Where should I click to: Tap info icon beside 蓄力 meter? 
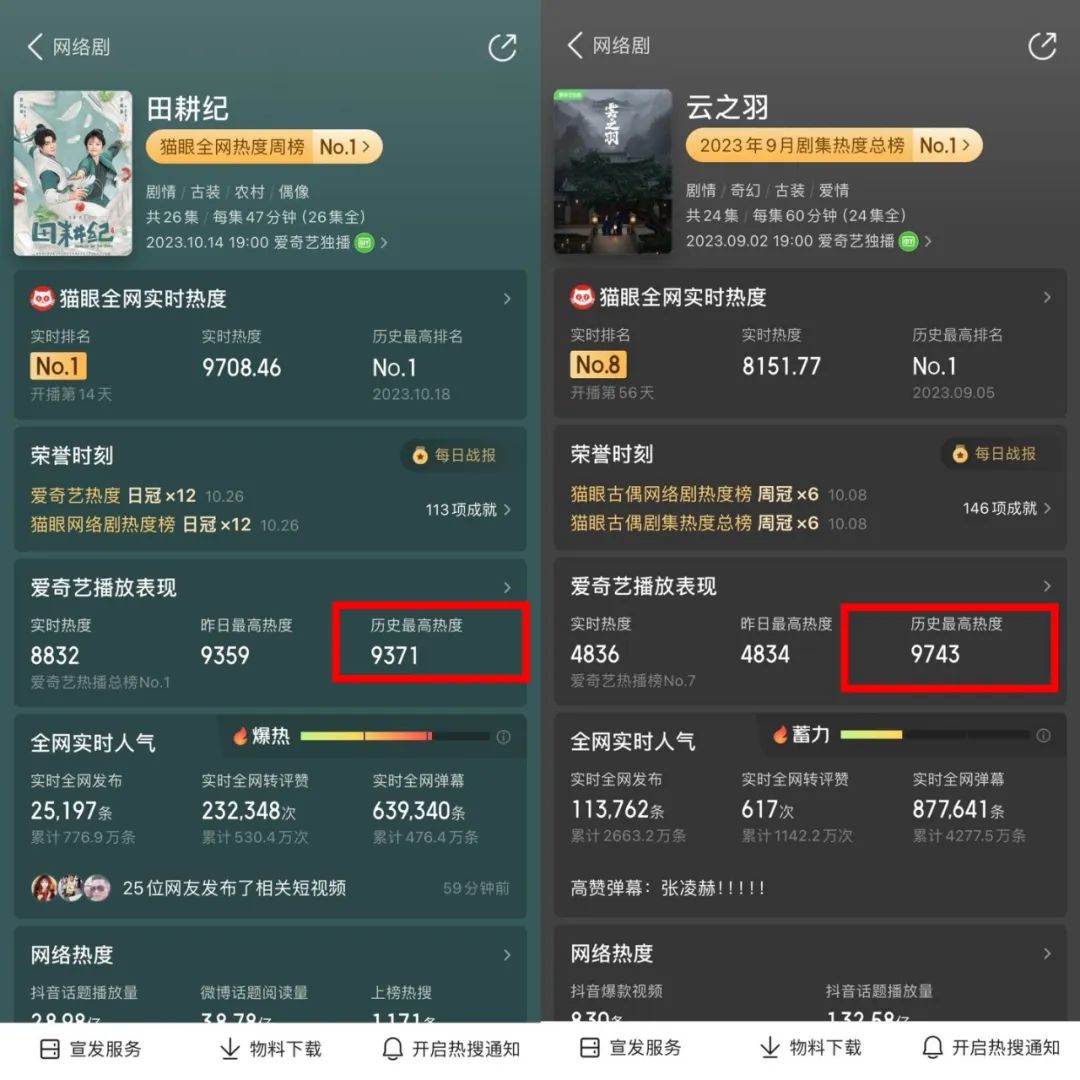(x=1043, y=736)
